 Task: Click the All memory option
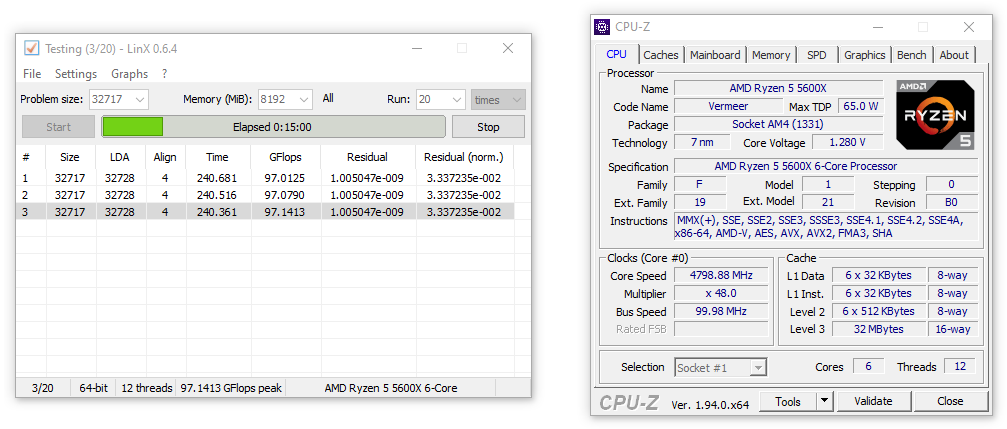pyautogui.click(x=328, y=99)
